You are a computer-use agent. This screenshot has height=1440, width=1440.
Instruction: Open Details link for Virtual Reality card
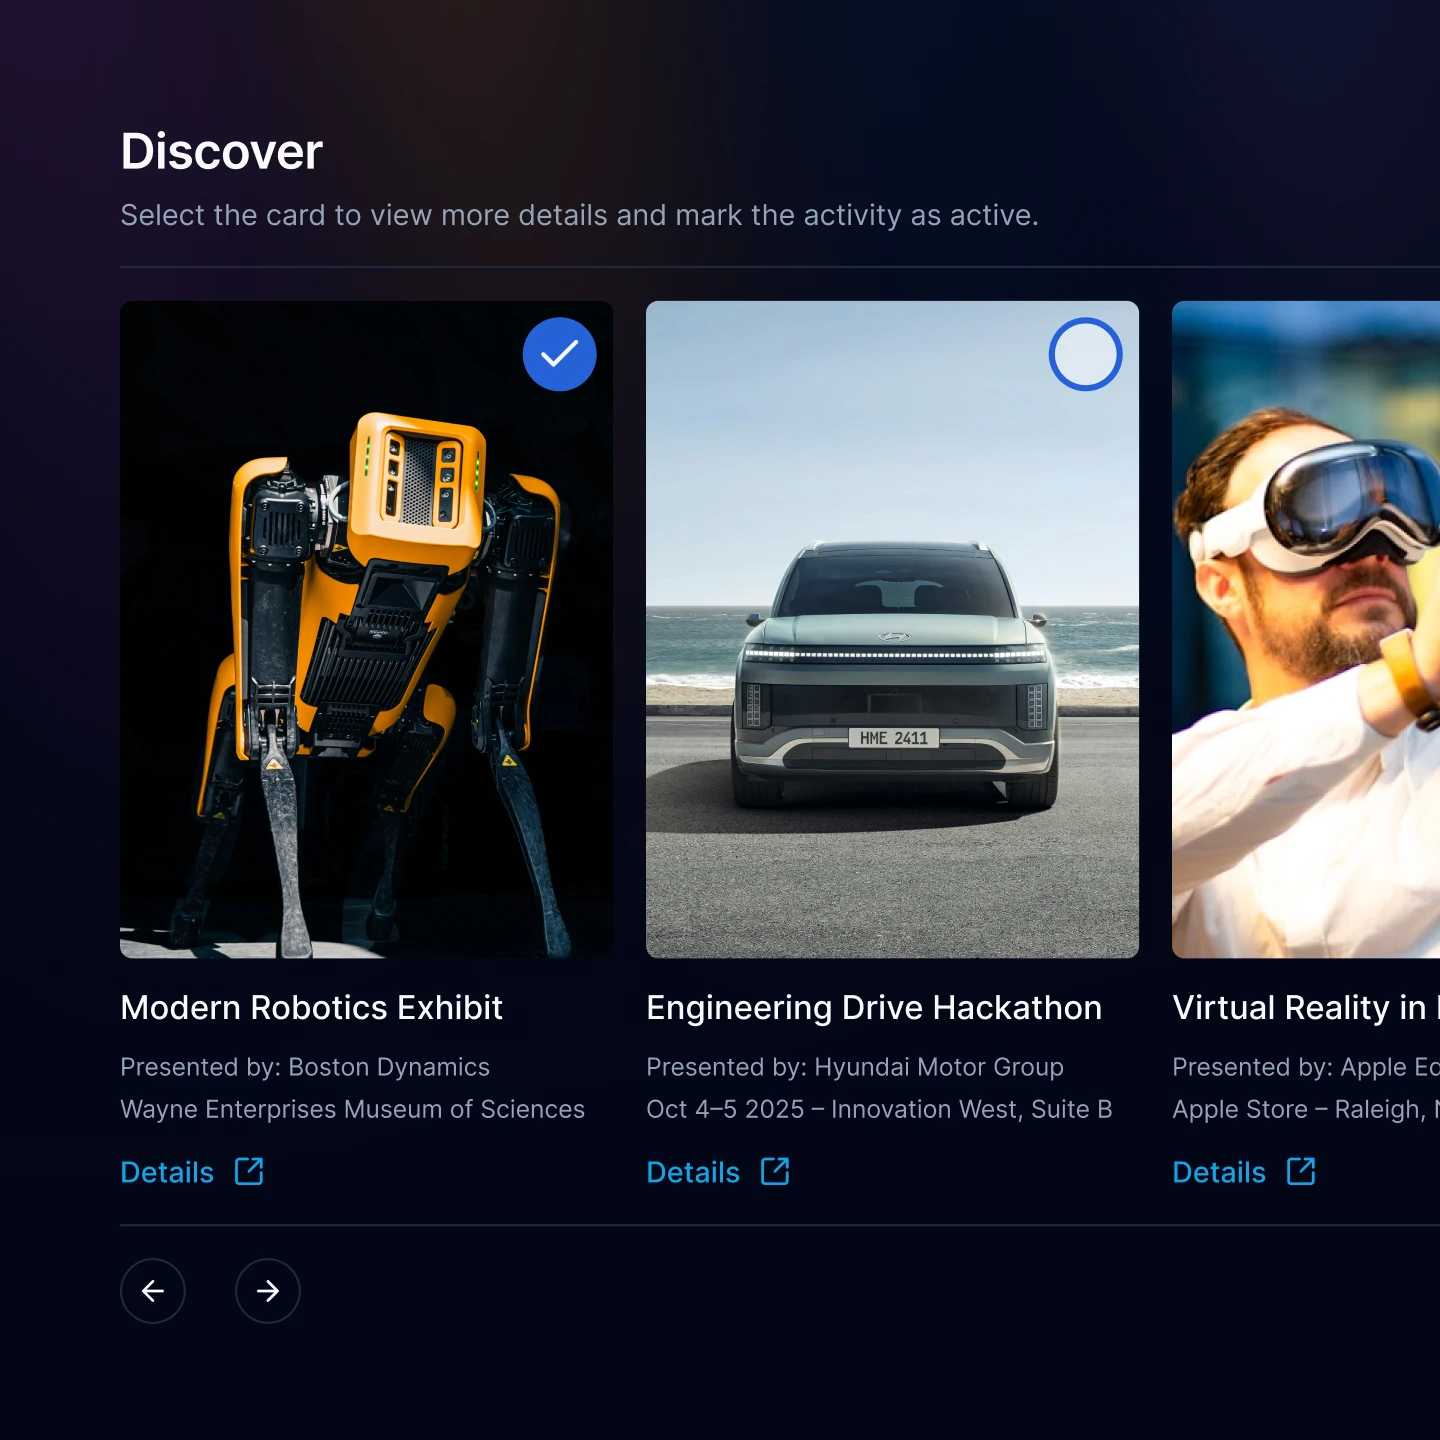point(1219,1172)
